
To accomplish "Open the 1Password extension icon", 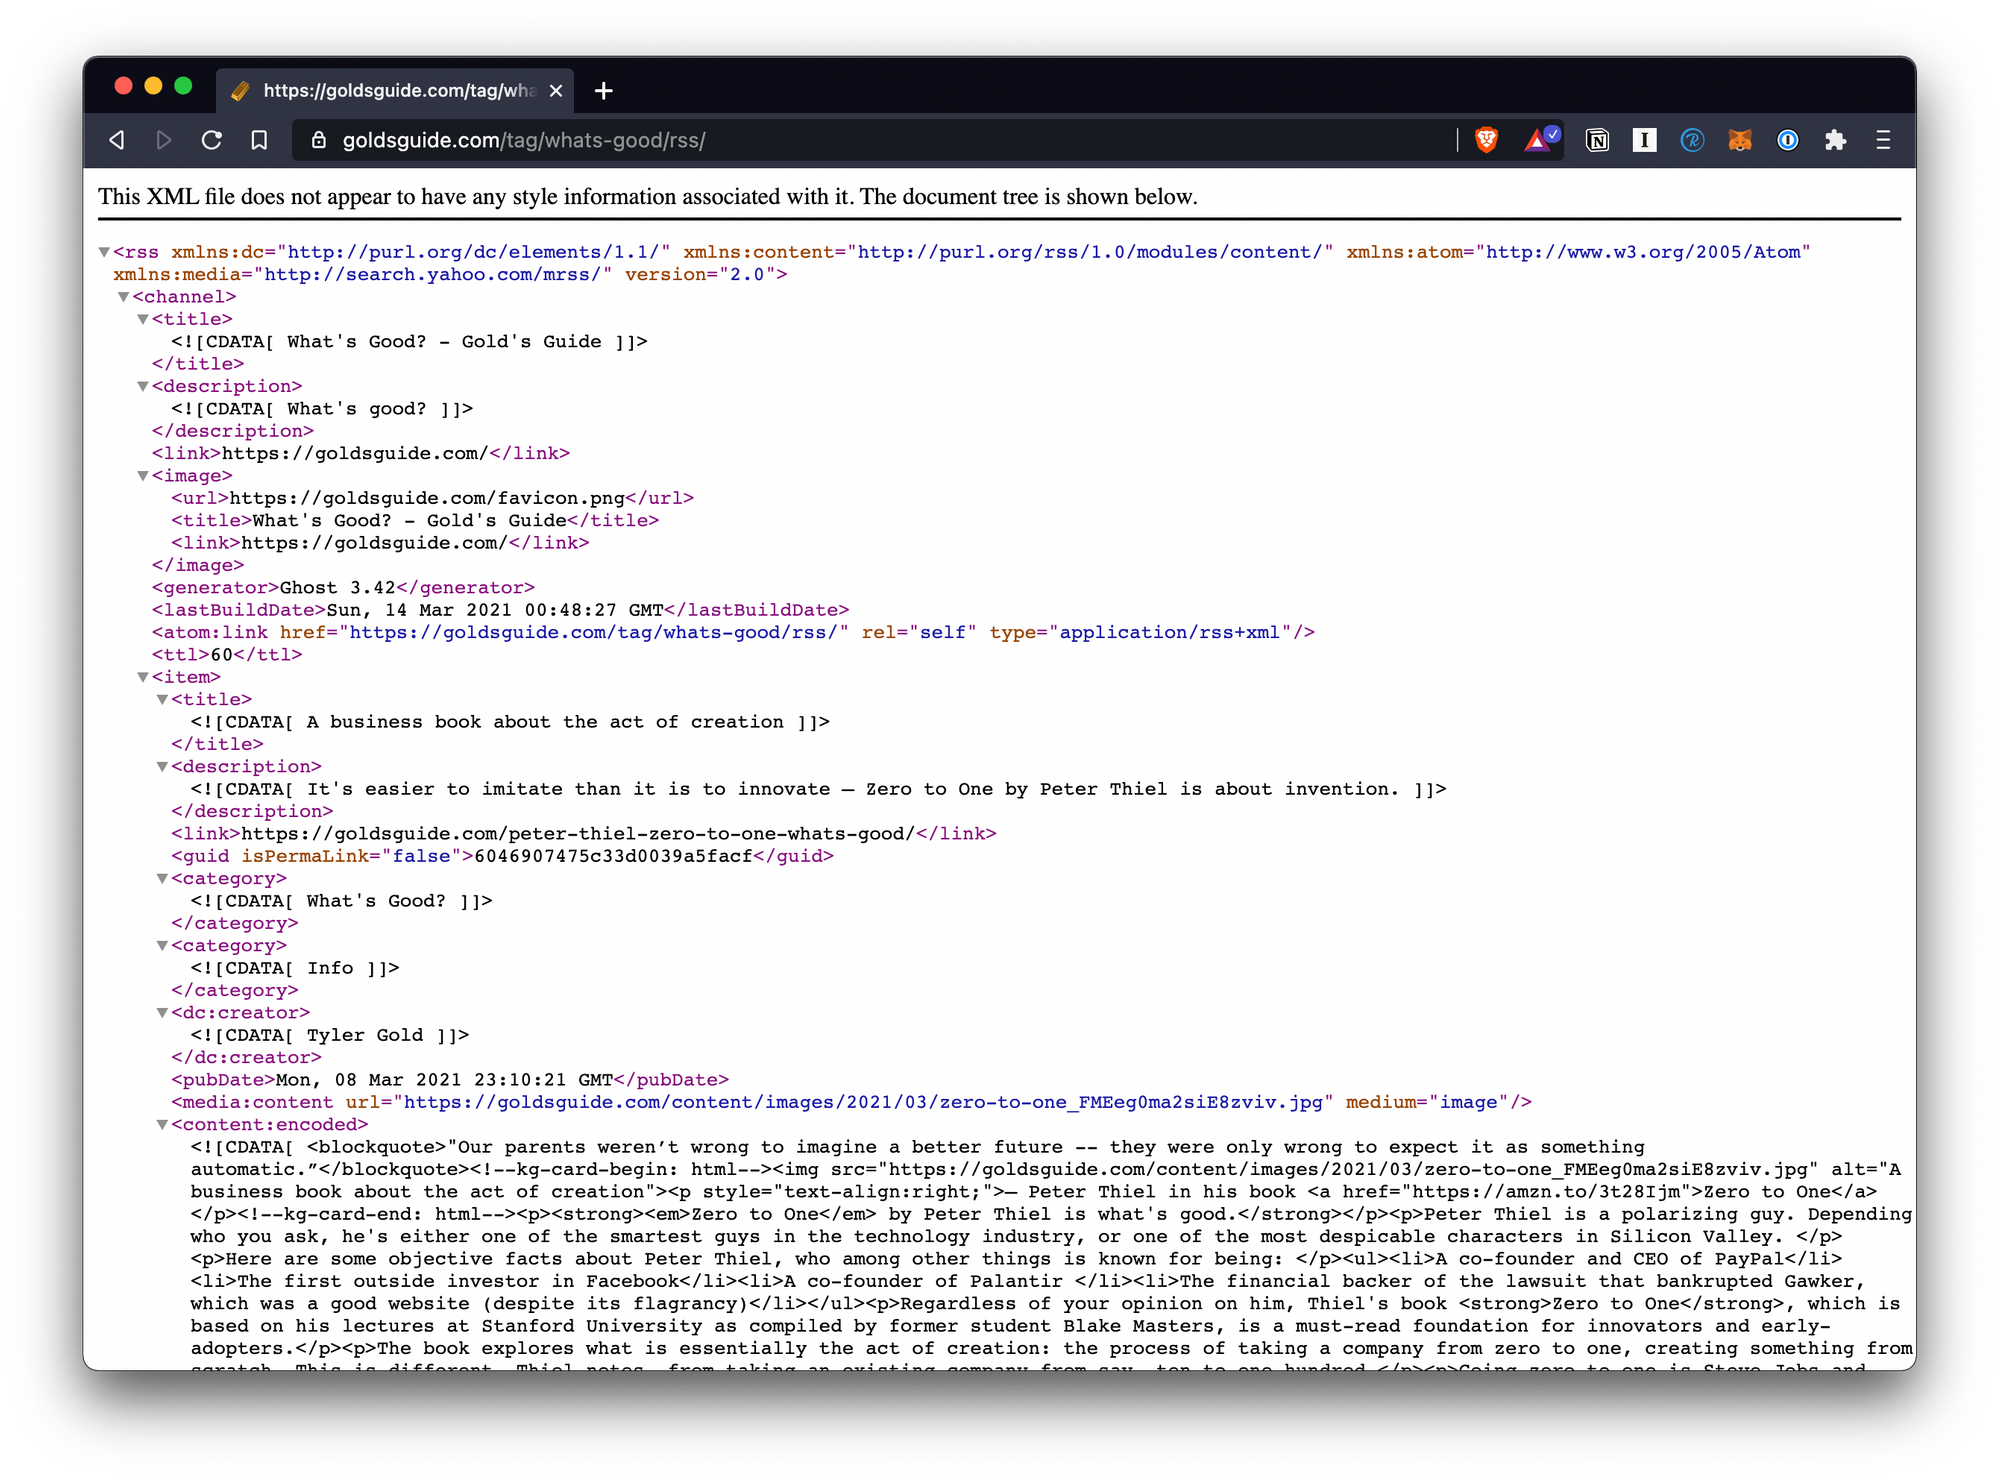I will [x=1788, y=140].
